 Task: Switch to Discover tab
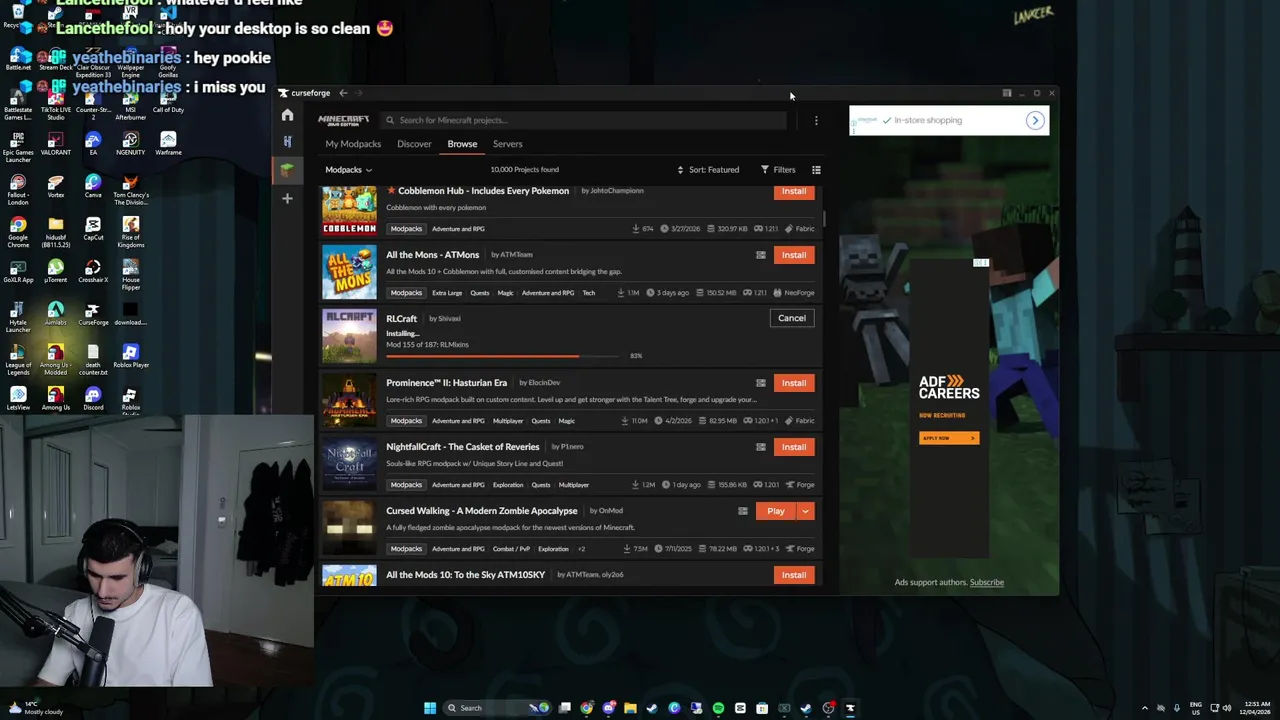tap(414, 144)
